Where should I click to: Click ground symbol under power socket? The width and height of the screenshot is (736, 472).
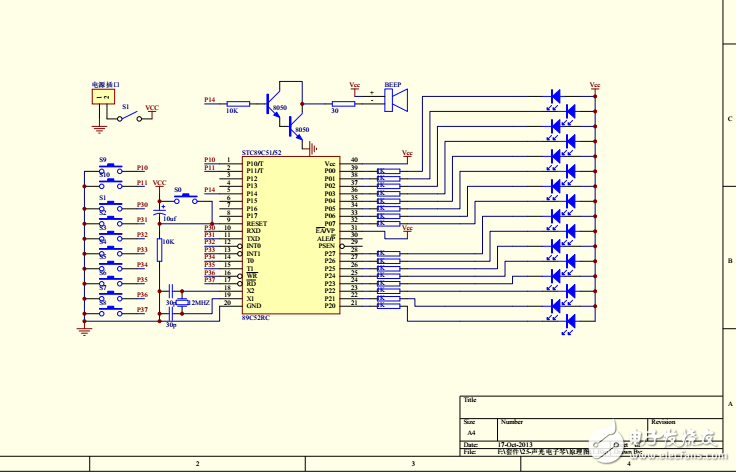coord(99,128)
